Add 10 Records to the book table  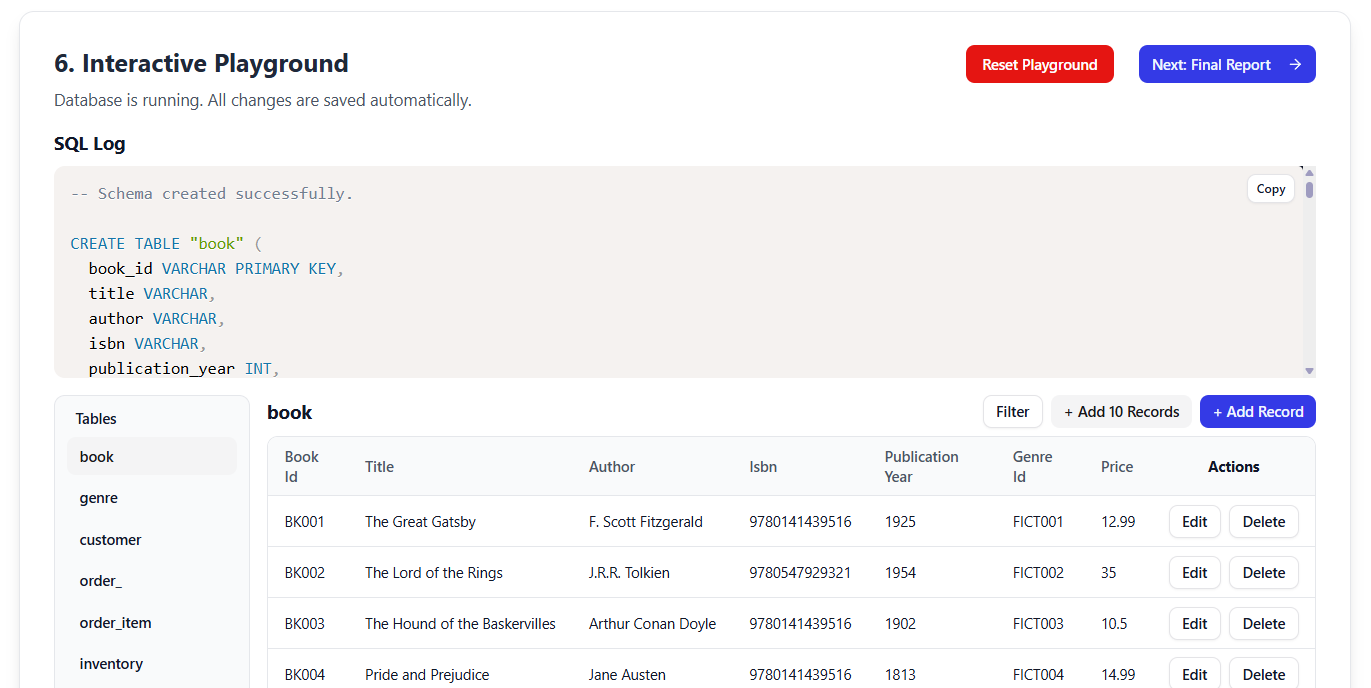coord(1120,412)
